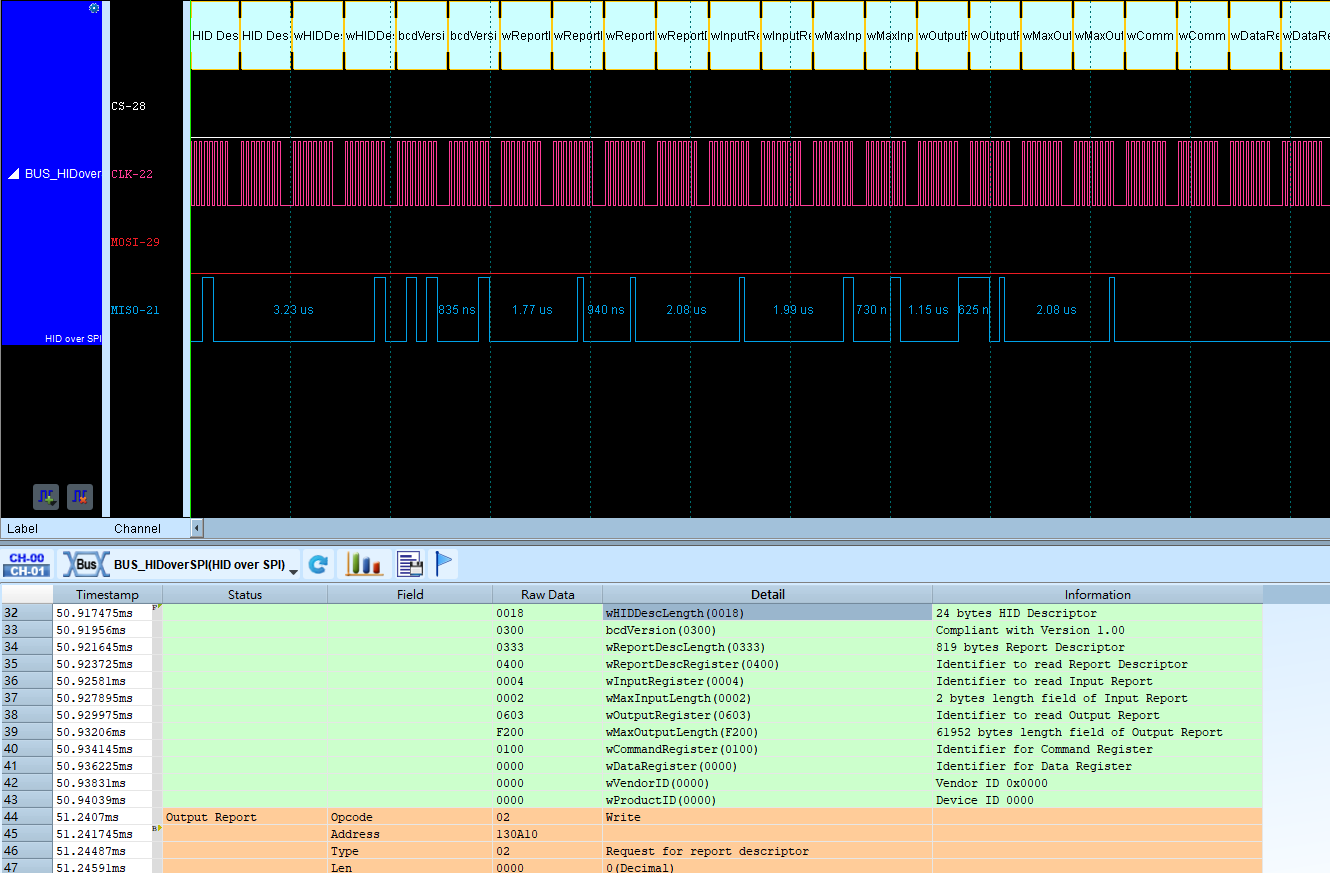Click the Timestamp column header

(x=107, y=594)
